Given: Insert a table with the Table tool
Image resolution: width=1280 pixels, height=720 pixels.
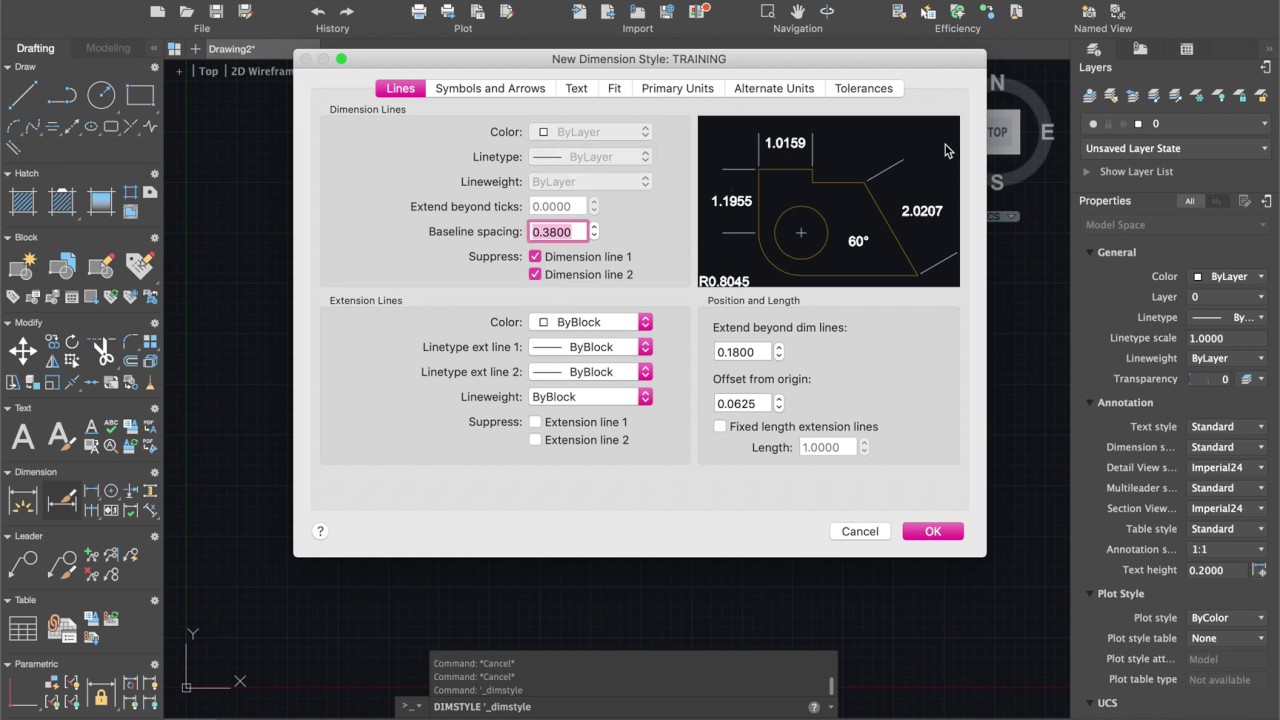Looking at the screenshot, I should coord(23,628).
